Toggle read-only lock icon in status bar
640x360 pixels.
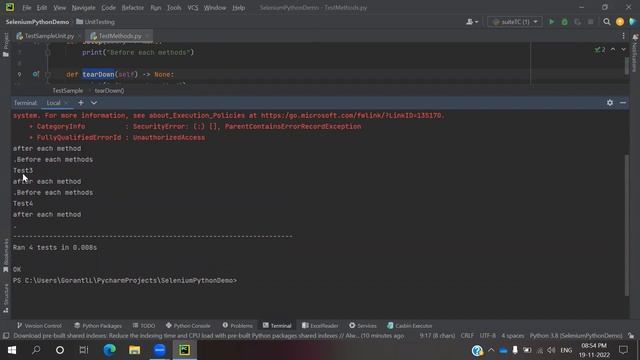point(631,336)
